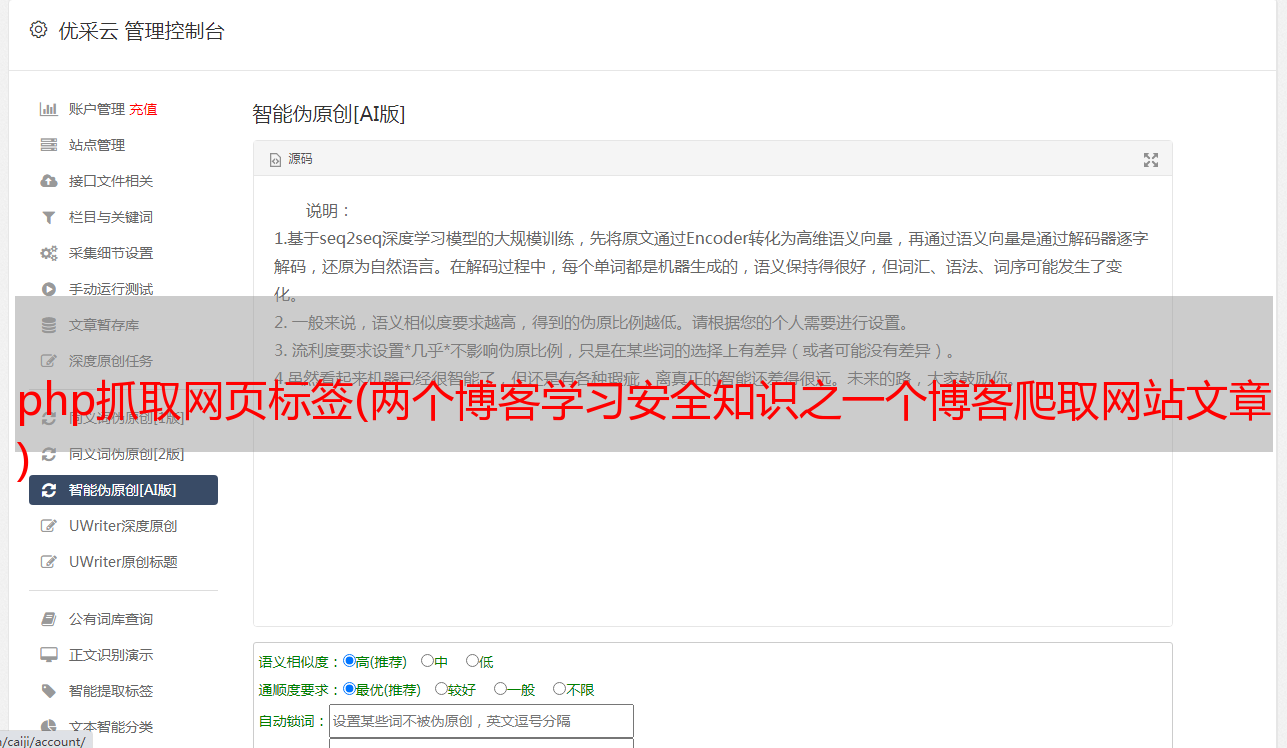Select 一般 for 通顺度要求
This screenshot has width=1287, height=748.
(500, 689)
